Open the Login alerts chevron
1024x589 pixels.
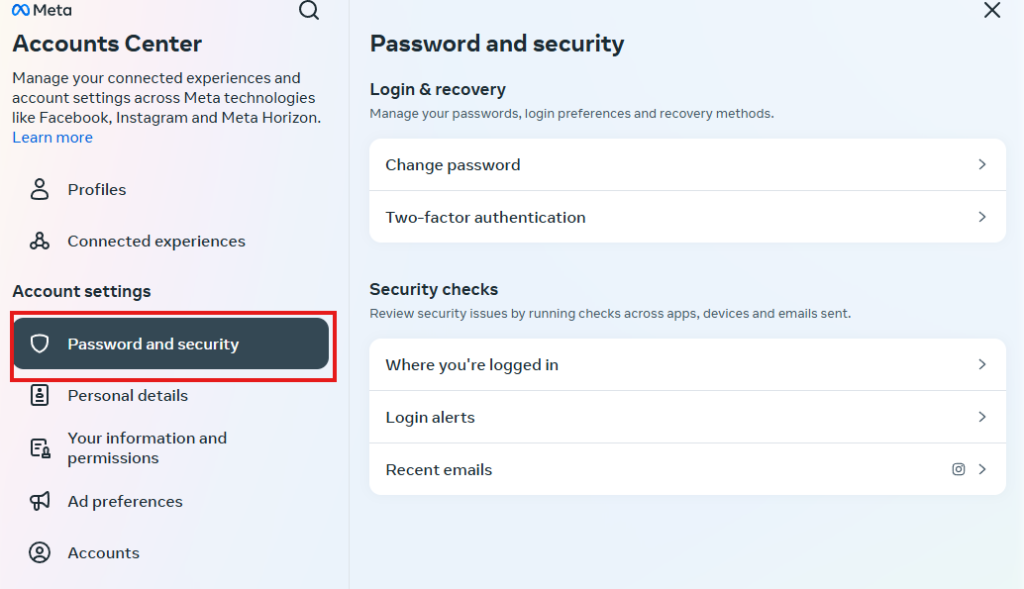[982, 417]
